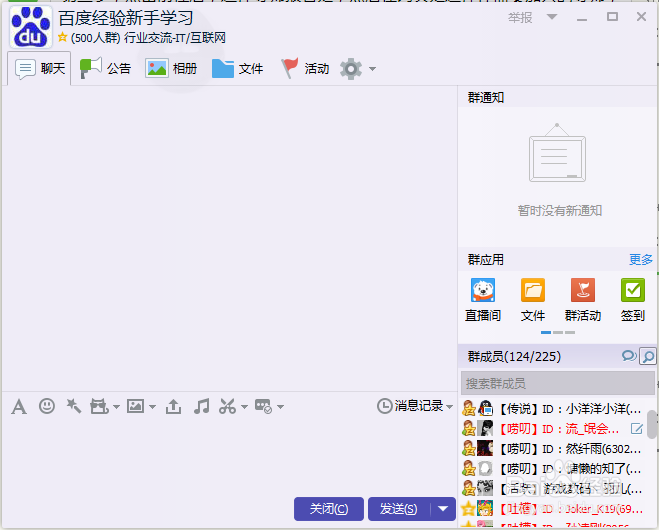
Task: Click the 关闭(C) button
Action: pos(329,509)
